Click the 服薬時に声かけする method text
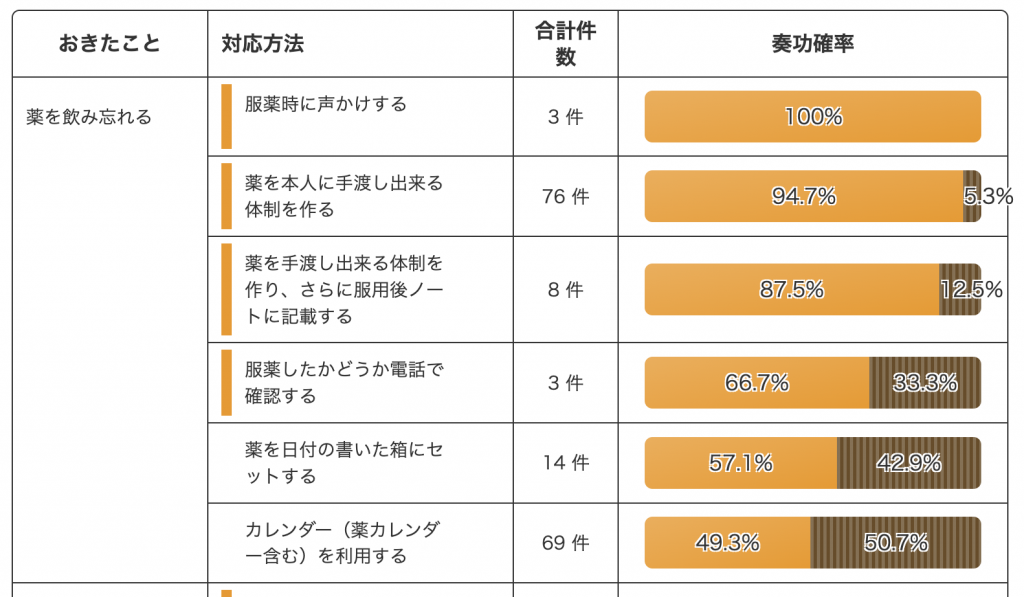 point(326,104)
